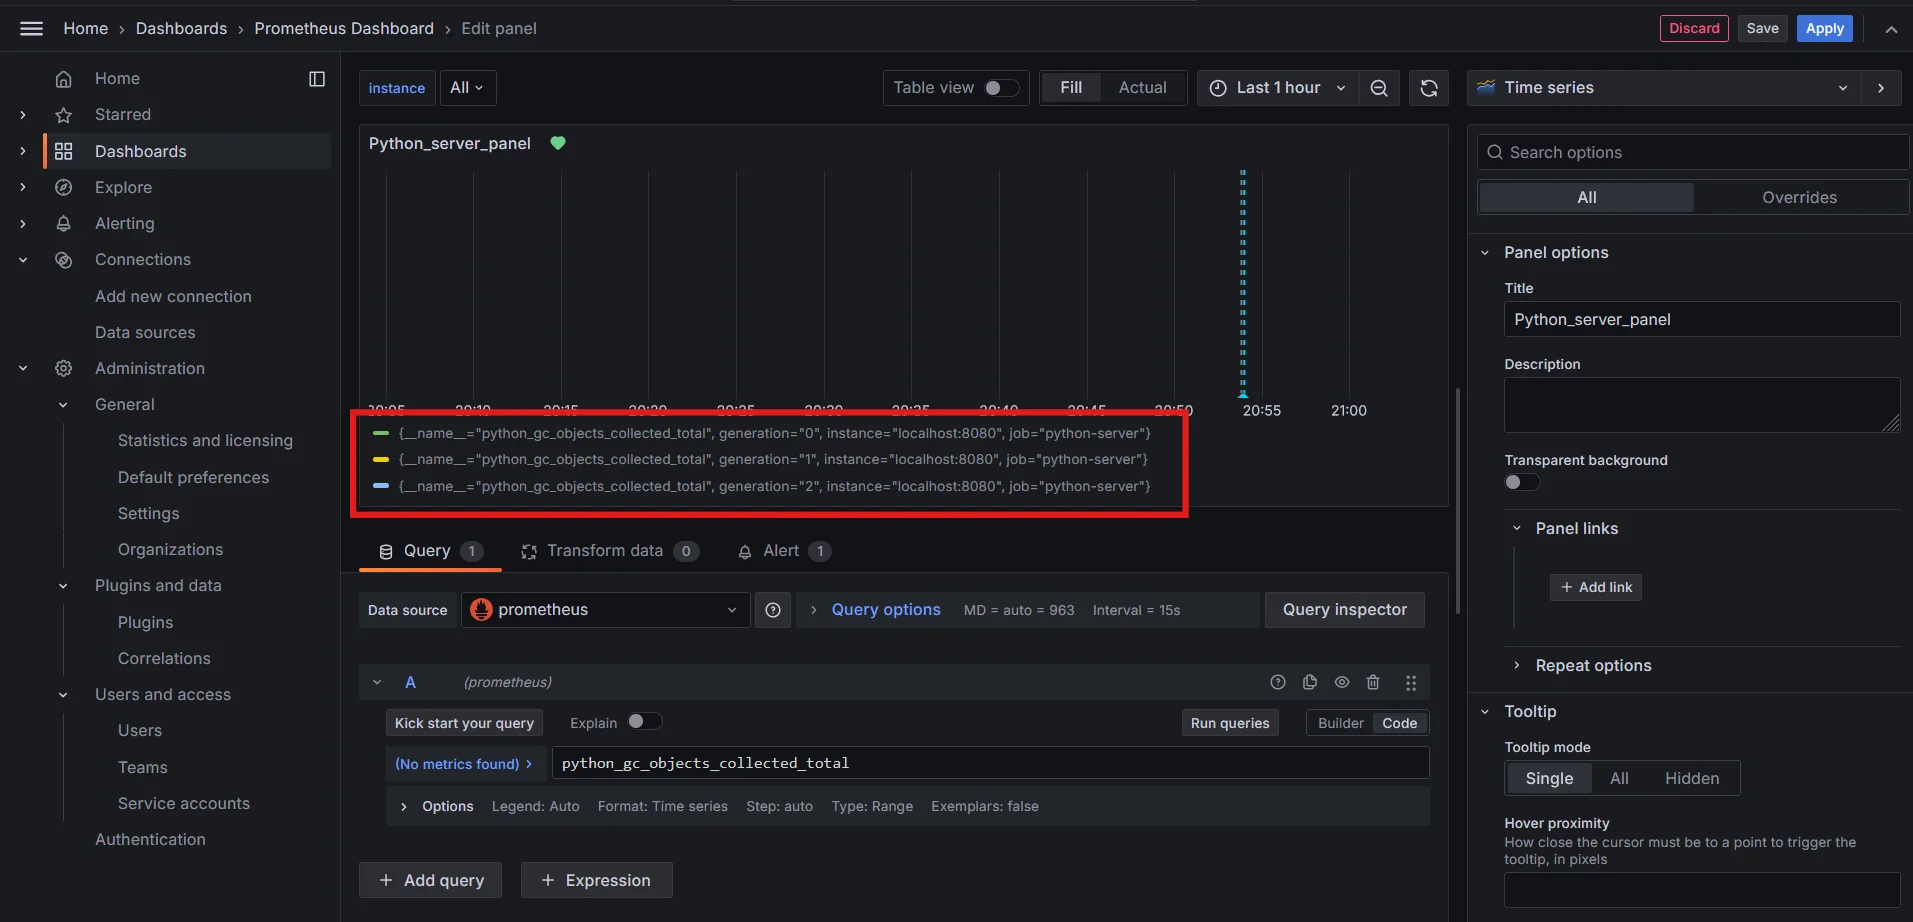Duplicate query A
This screenshot has height=922, width=1913.
[x=1310, y=682]
